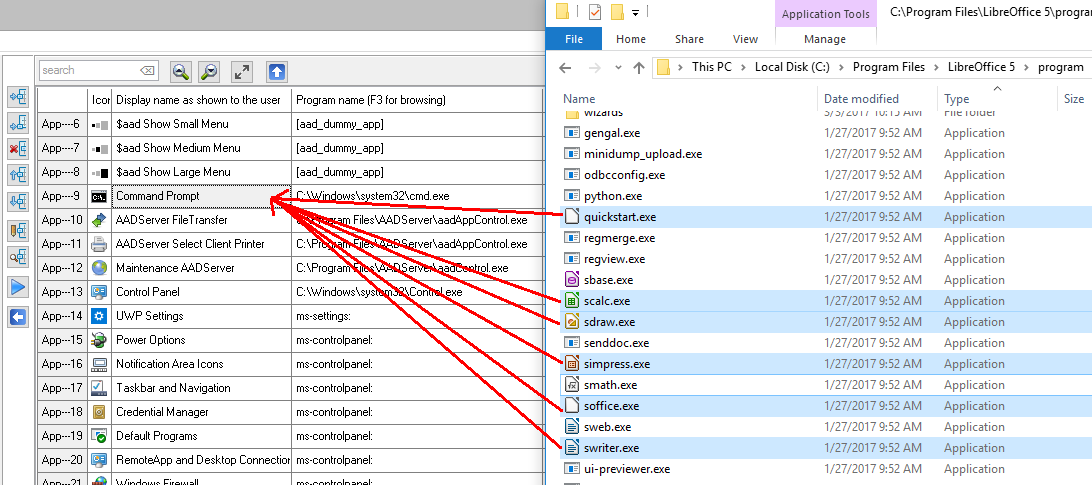Click the red X delete application icon
This screenshot has height=485, width=1092.
pos(18,149)
